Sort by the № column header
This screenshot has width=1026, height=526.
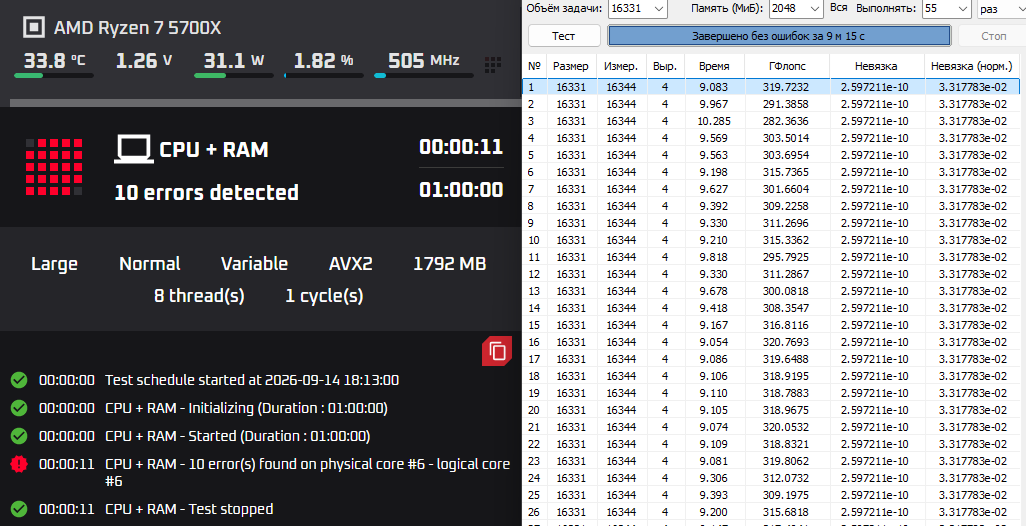(534, 66)
